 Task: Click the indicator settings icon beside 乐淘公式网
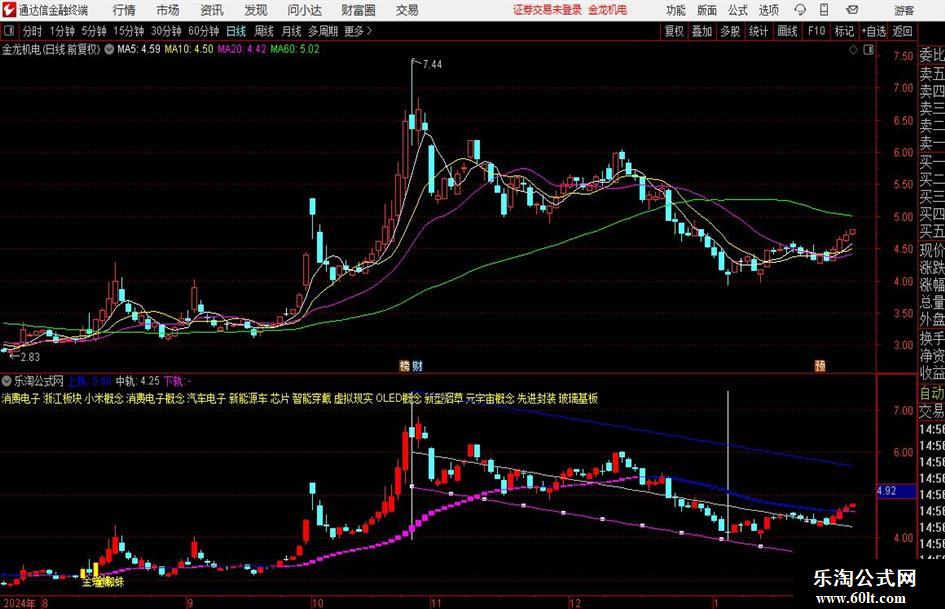[x=7, y=380]
